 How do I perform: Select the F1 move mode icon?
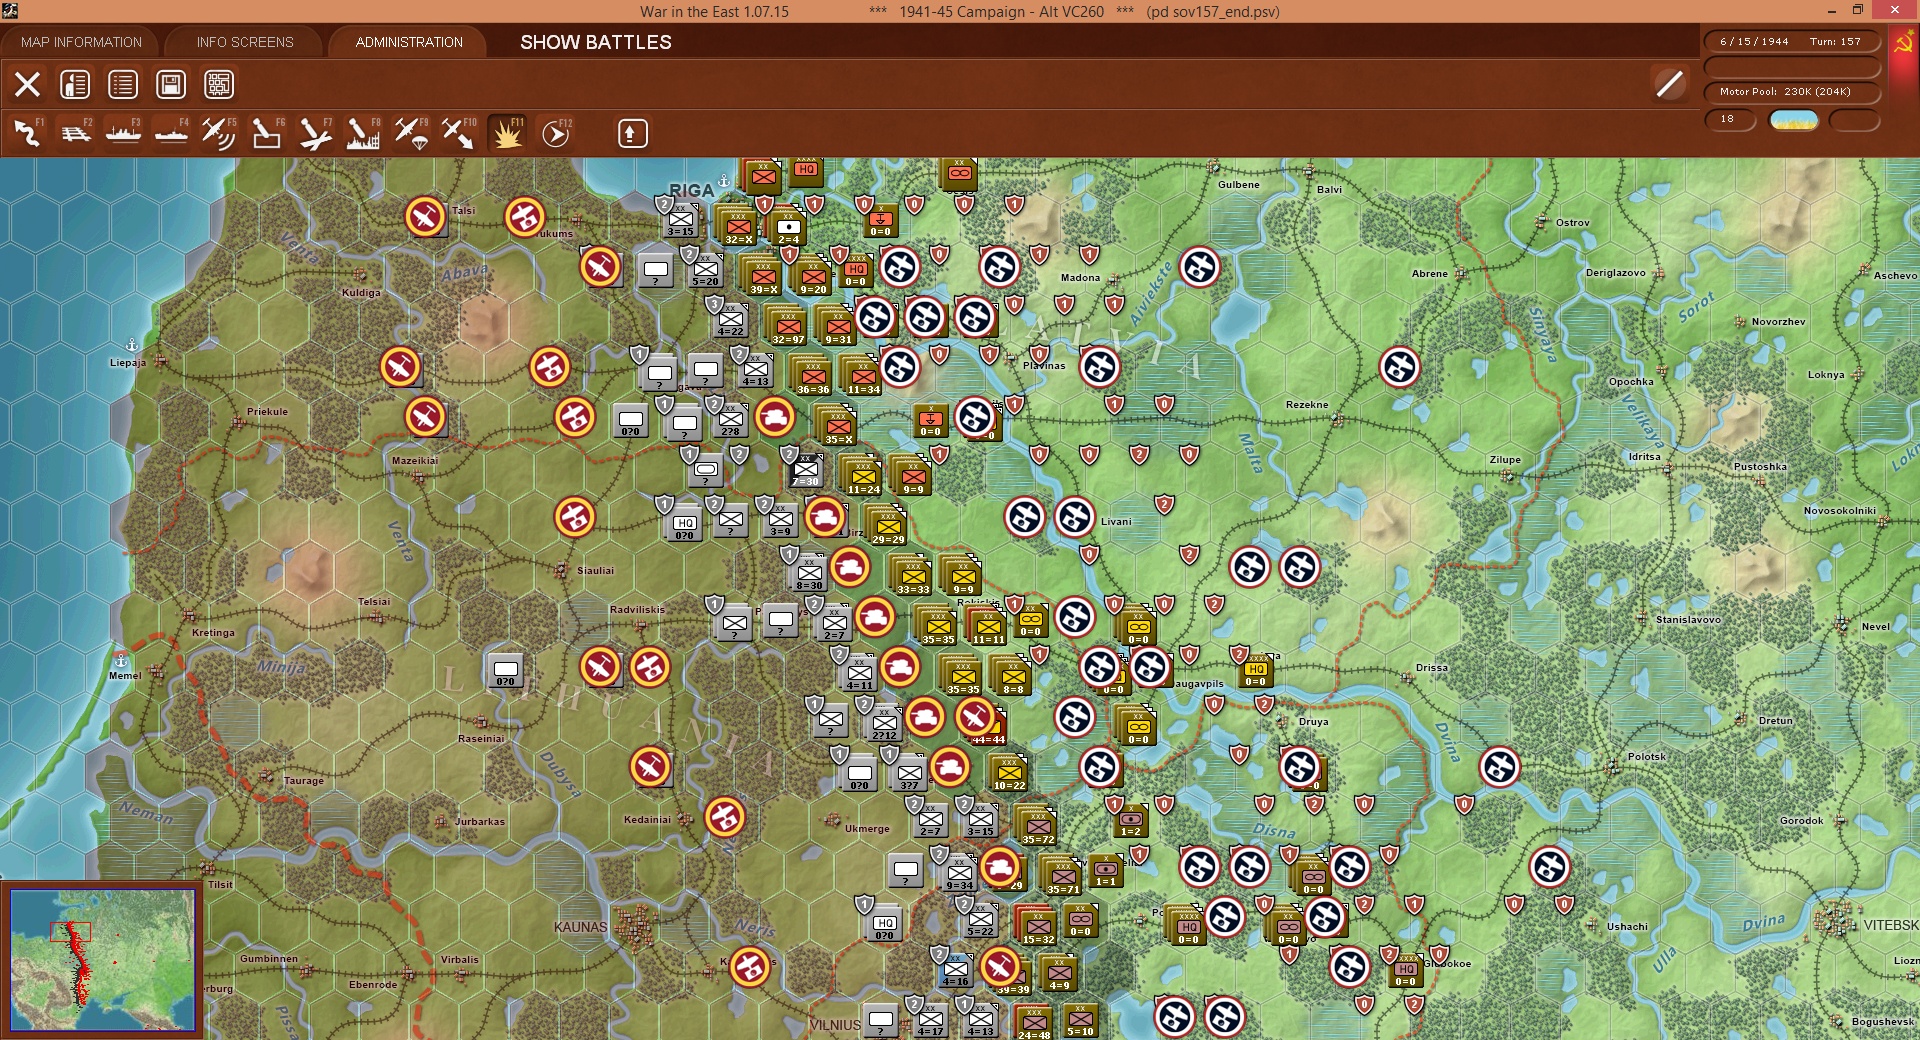pyautogui.click(x=27, y=133)
